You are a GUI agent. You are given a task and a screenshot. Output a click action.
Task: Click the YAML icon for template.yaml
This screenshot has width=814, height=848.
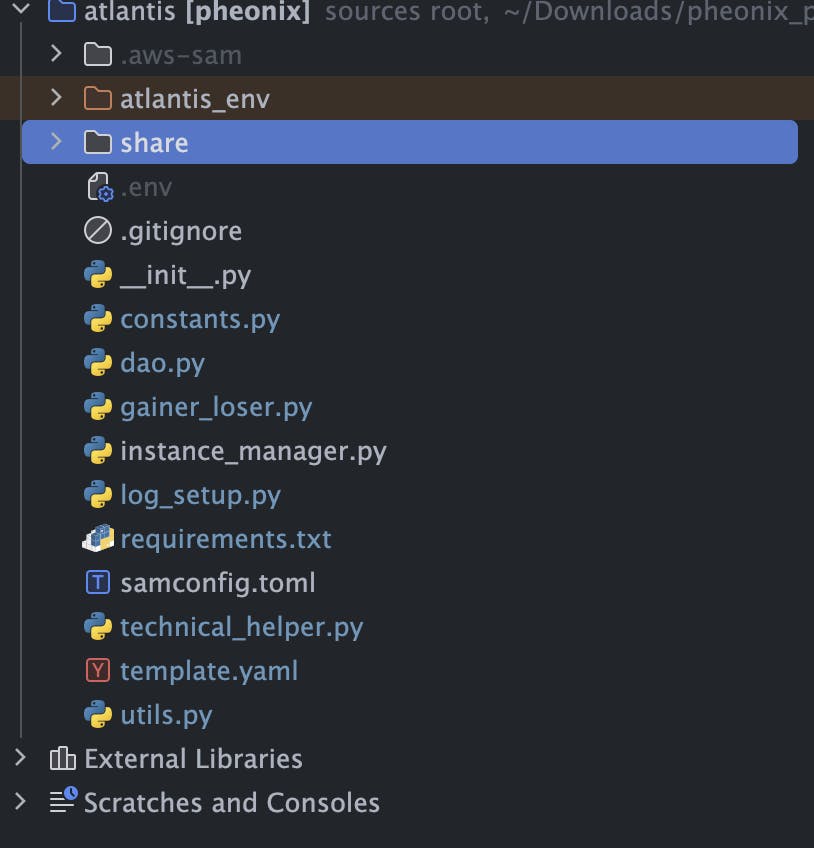click(x=97, y=671)
